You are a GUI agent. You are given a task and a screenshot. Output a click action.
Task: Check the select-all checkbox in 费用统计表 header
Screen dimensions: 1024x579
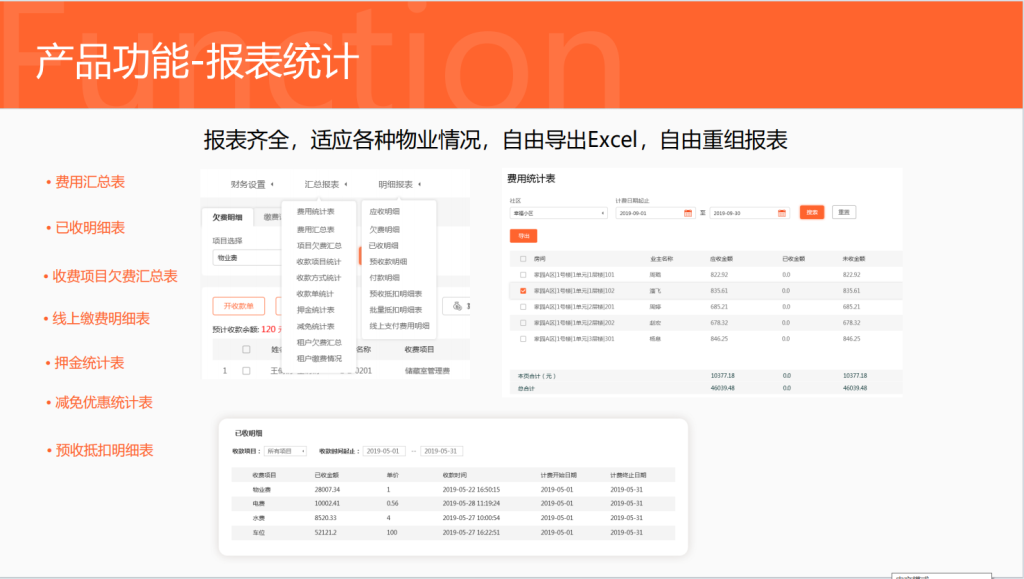tap(522, 260)
